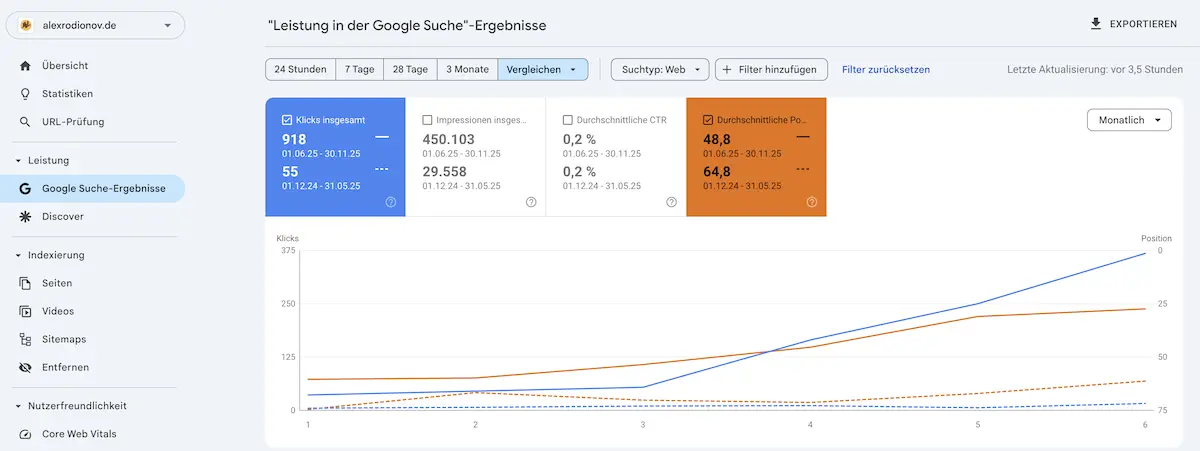Switch to the 3 Monate range
This screenshot has height=451, width=1200.
[467, 70]
